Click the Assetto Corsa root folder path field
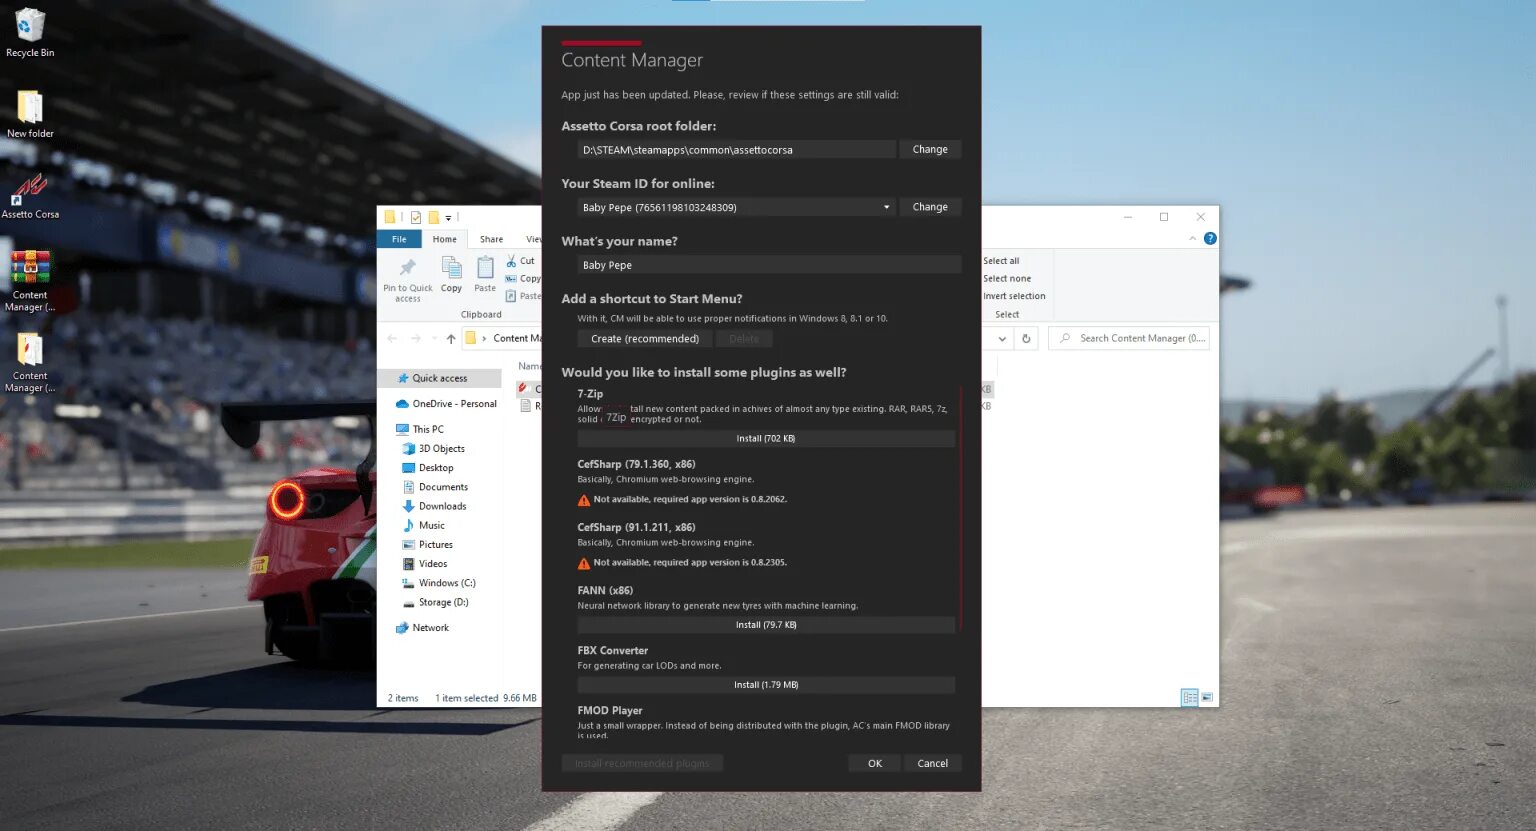This screenshot has height=831, width=1536. point(736,150)
